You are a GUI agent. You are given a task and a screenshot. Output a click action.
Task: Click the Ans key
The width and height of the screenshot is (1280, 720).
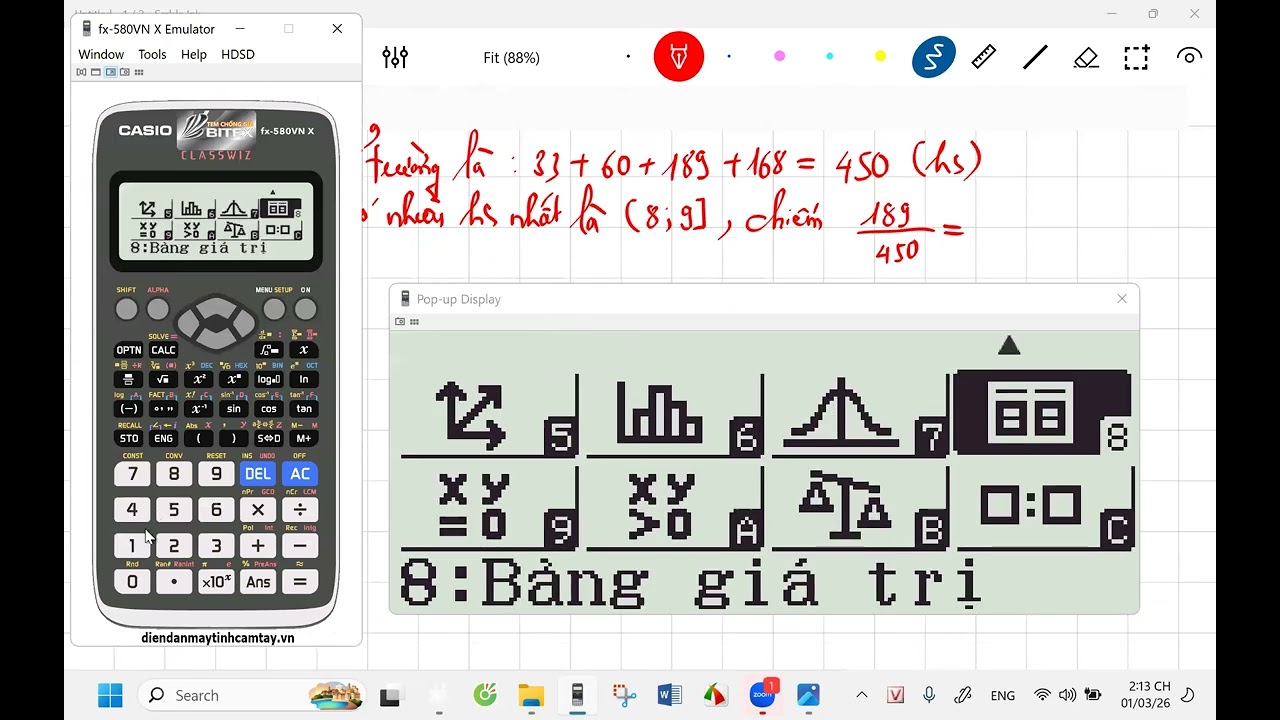[258, 582]
